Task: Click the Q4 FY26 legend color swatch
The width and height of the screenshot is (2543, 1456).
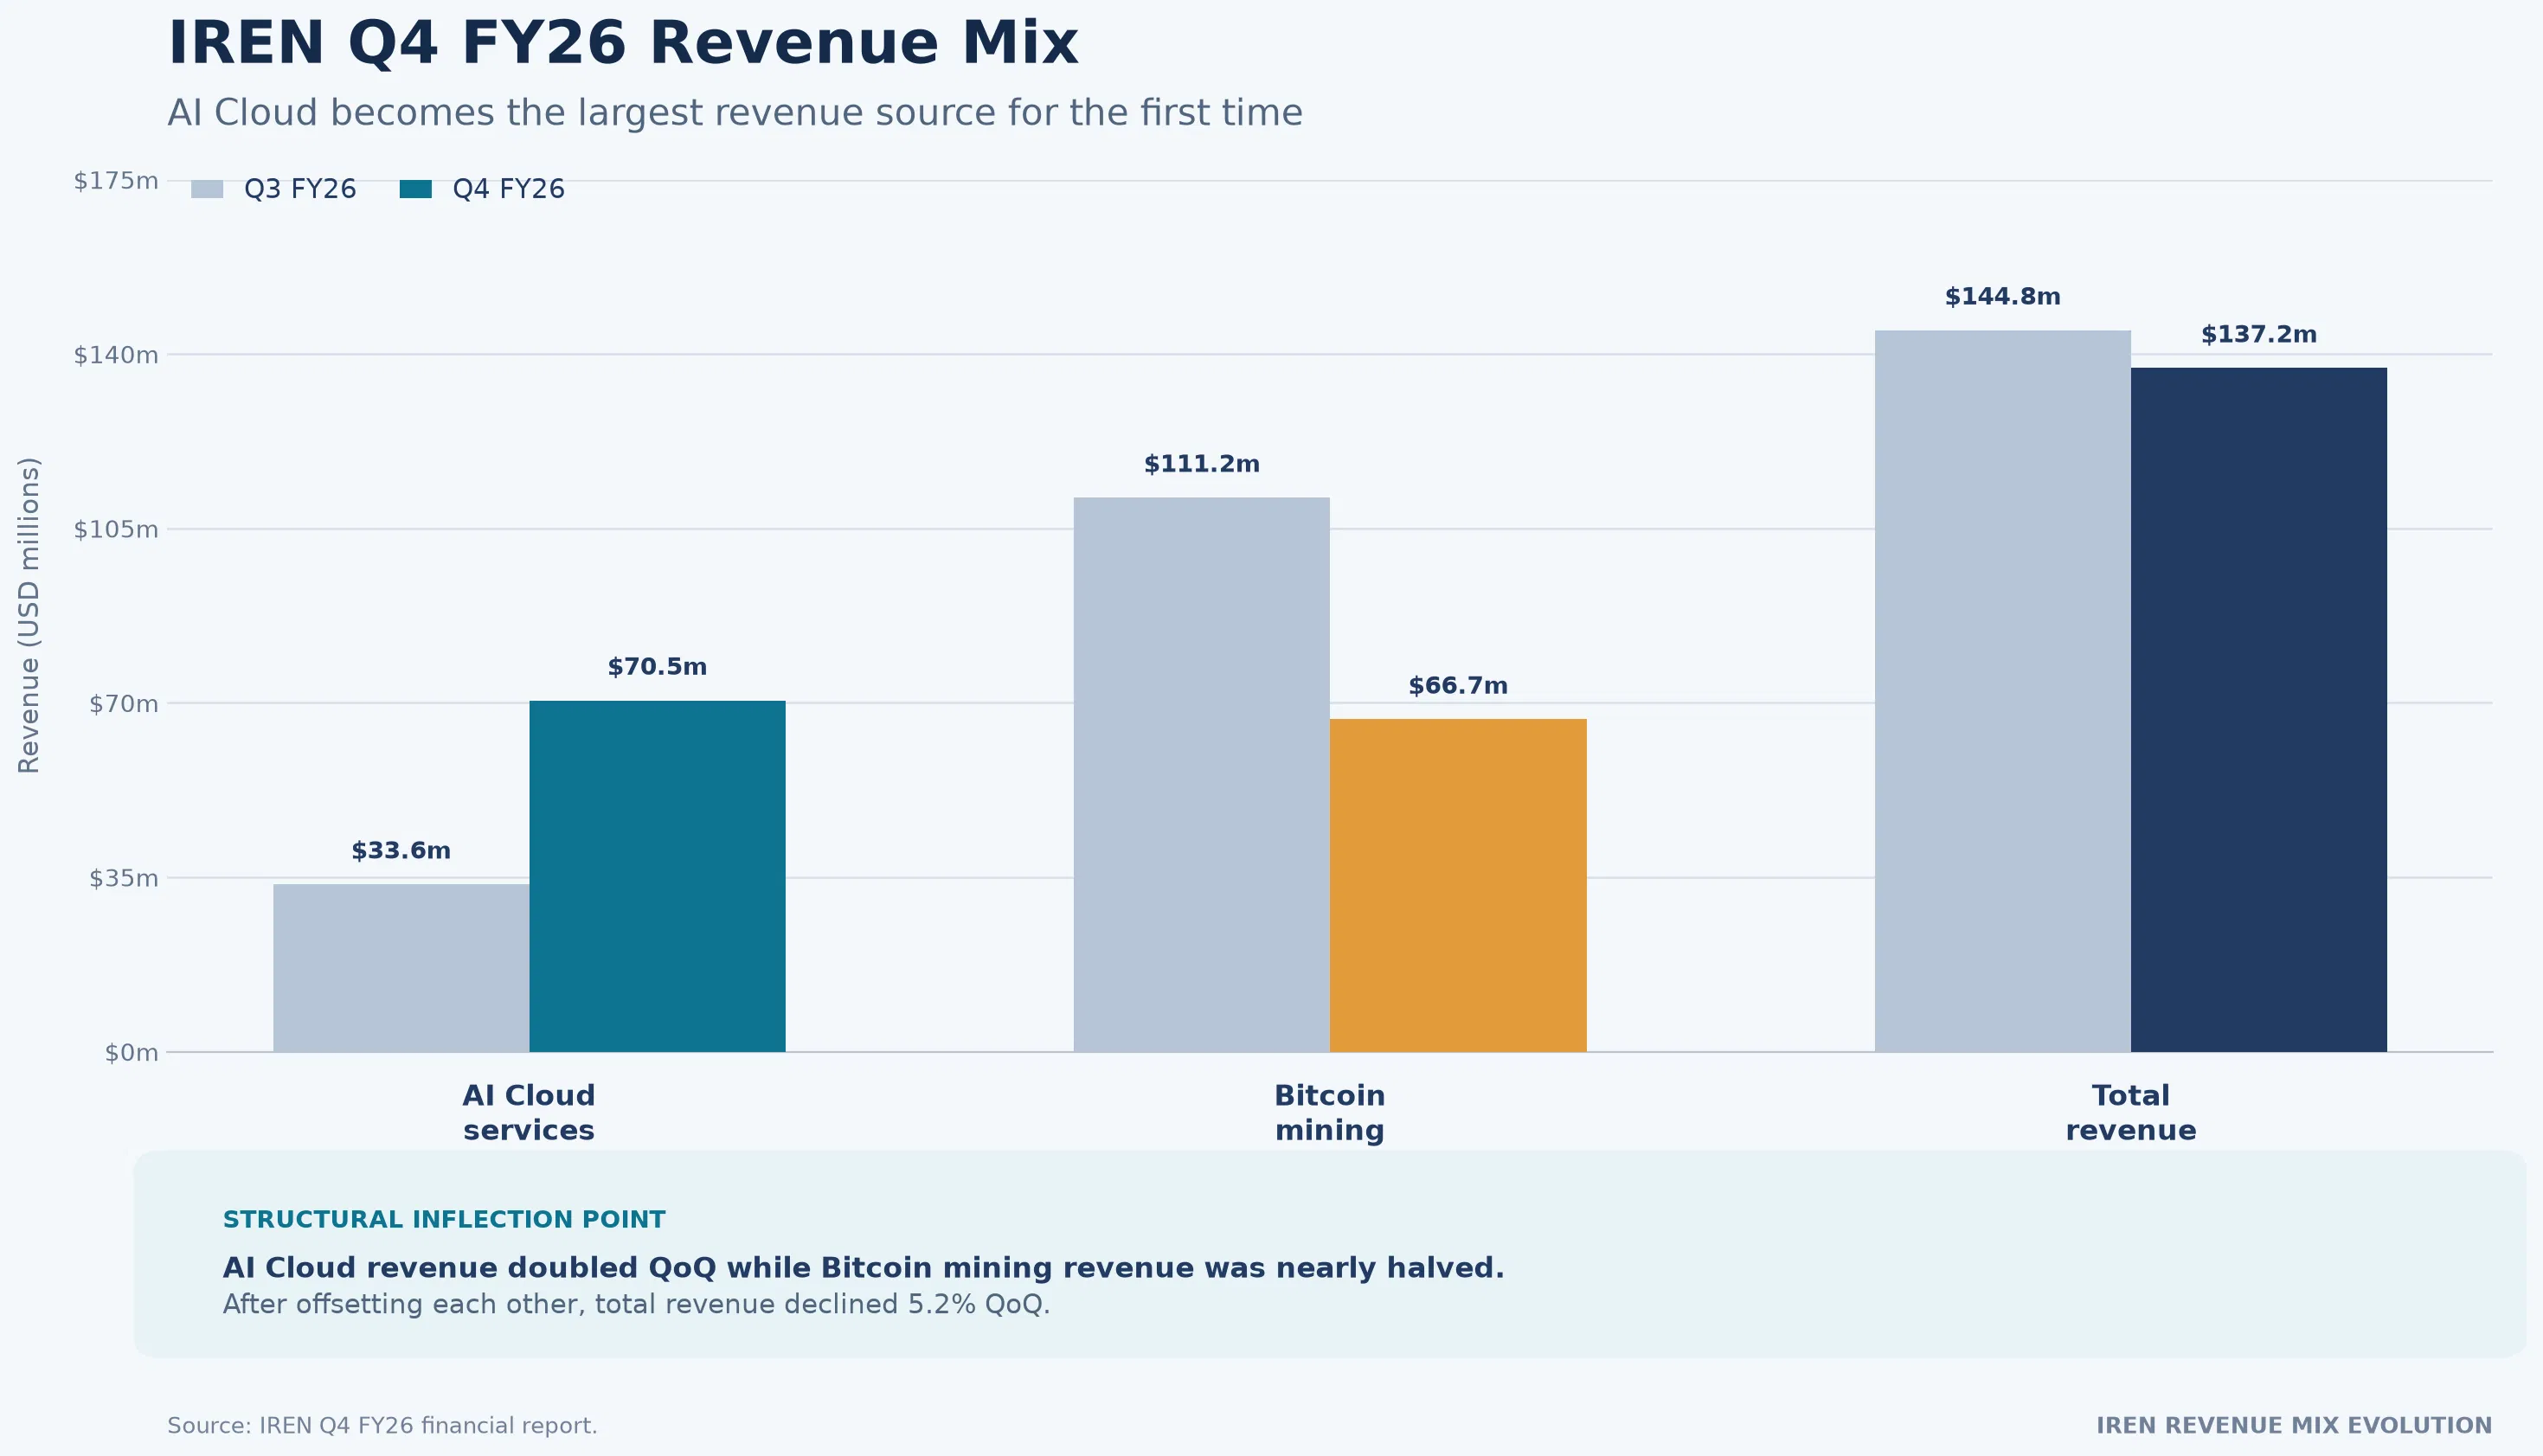Action: tap(416, 189)
